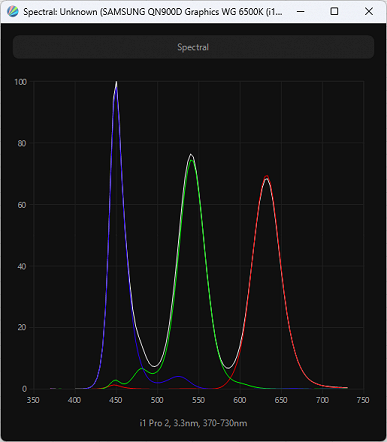Viewport: 387px width, 442px height.
Task: Click the window title text 'Spectral: Unknown'
Action: click(60, 12)
